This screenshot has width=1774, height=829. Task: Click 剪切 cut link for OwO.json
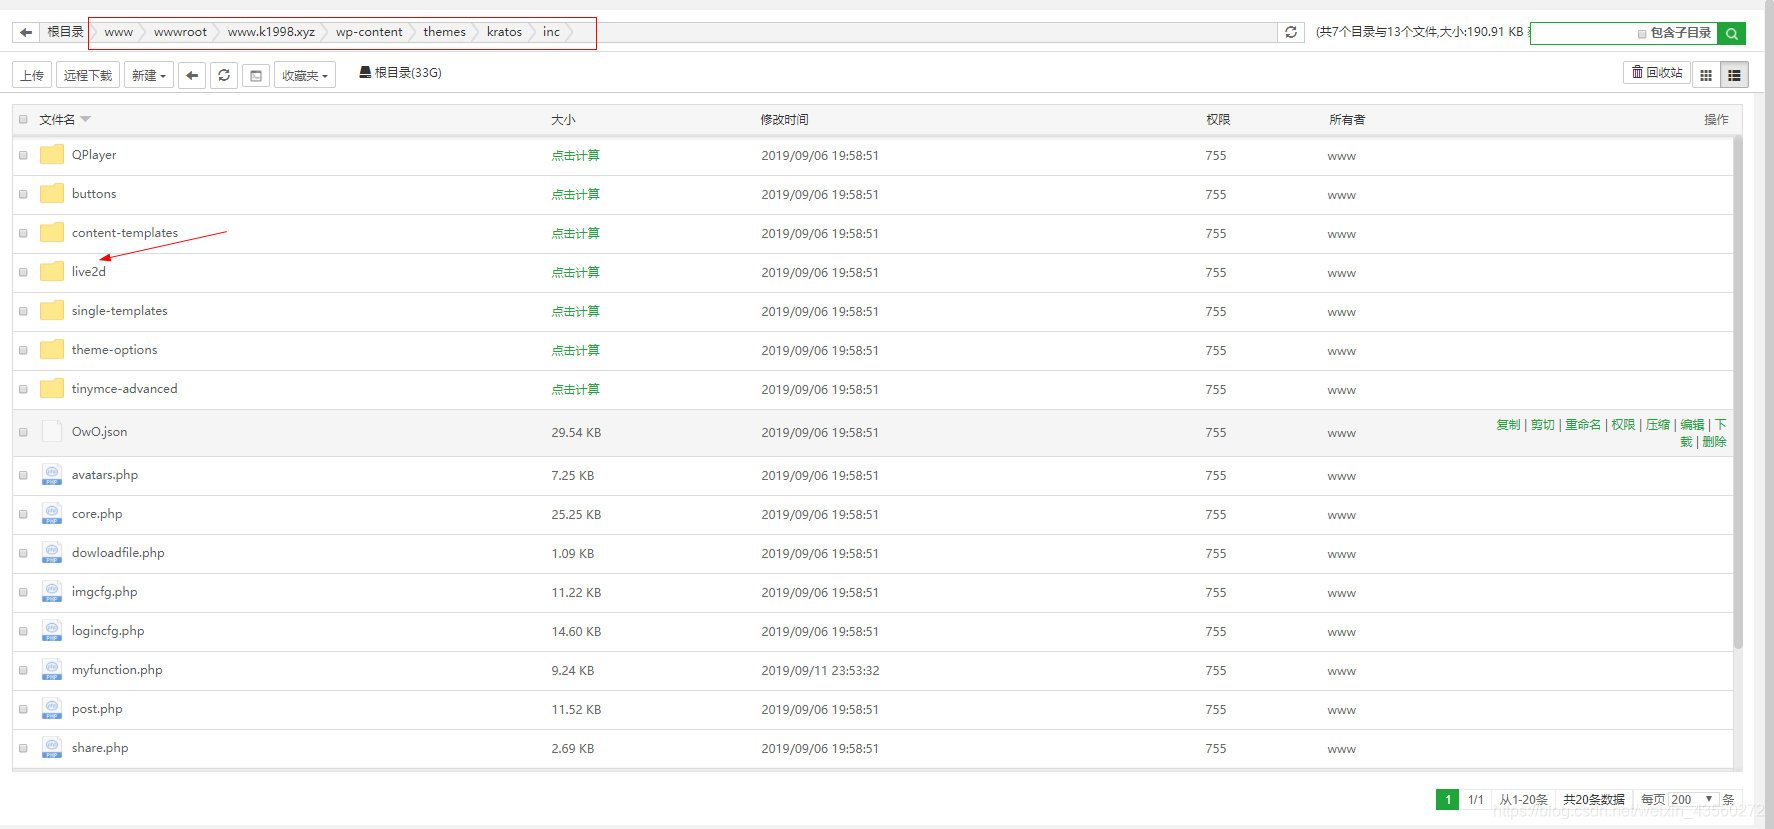click(x=1542, y=425)
